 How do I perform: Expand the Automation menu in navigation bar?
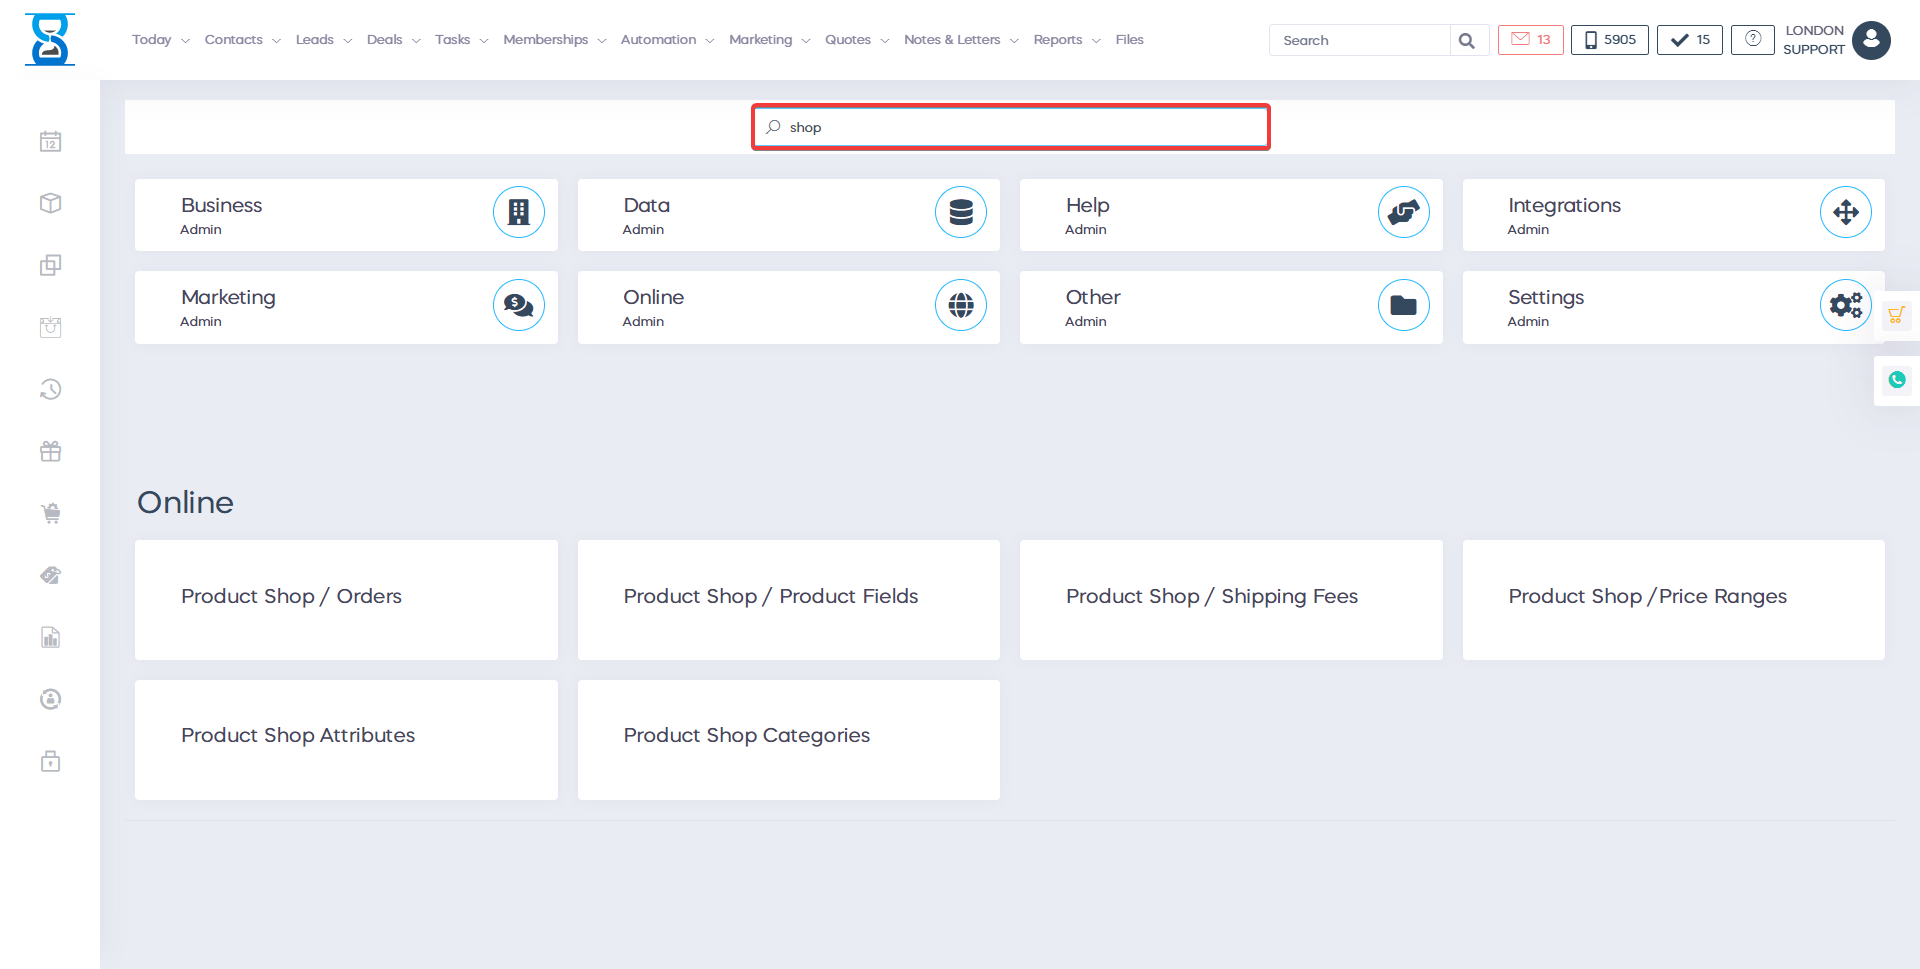pos(667,40)
